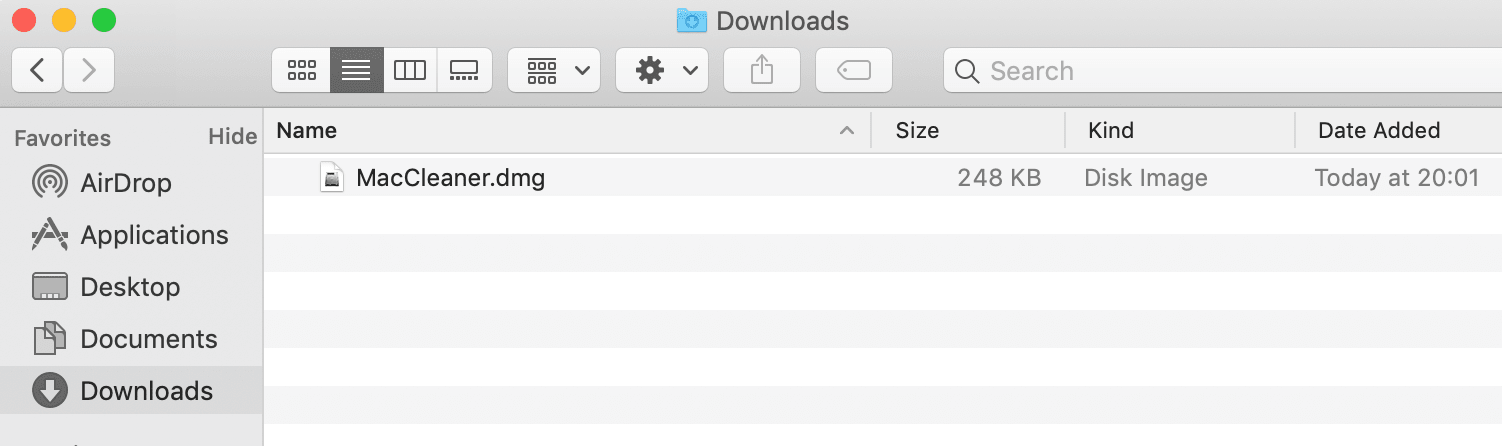Screen dimensions: 1502x446
Task: Click the Share toolbar button
Action: point(762,70)
